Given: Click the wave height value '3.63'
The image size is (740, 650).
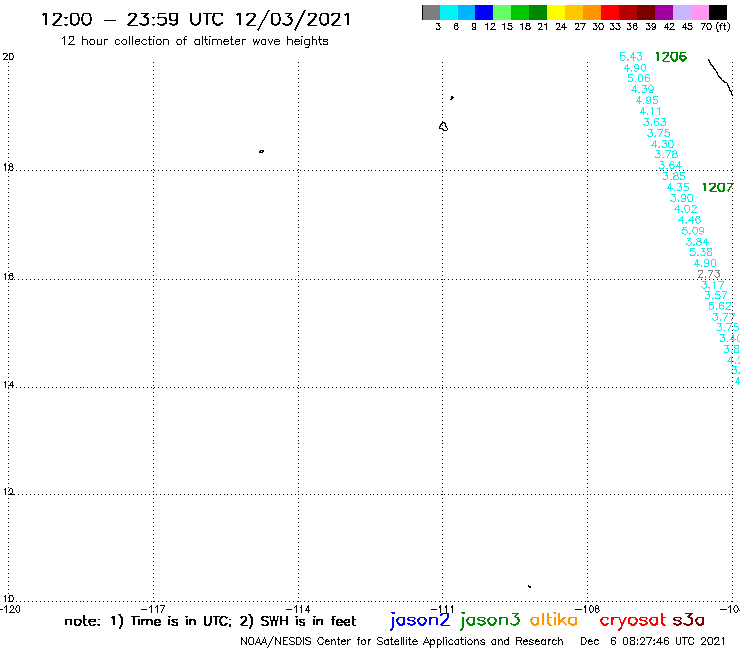Looking at the screenshot, I should [x=655, y=122].
